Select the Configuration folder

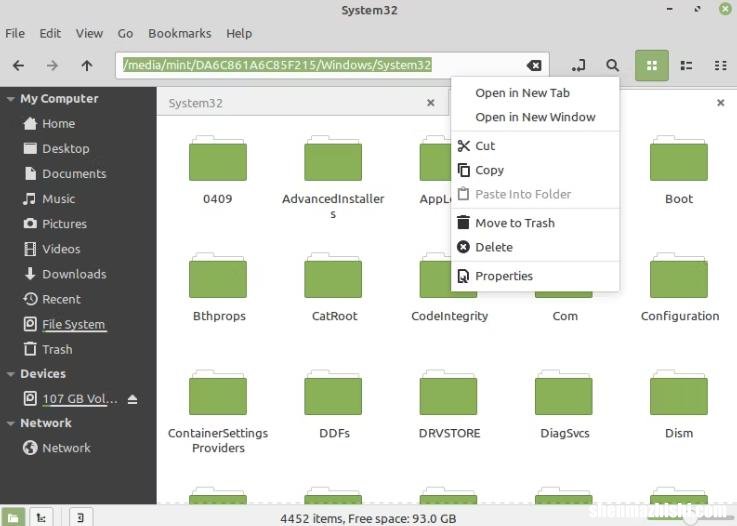point(680,288)
